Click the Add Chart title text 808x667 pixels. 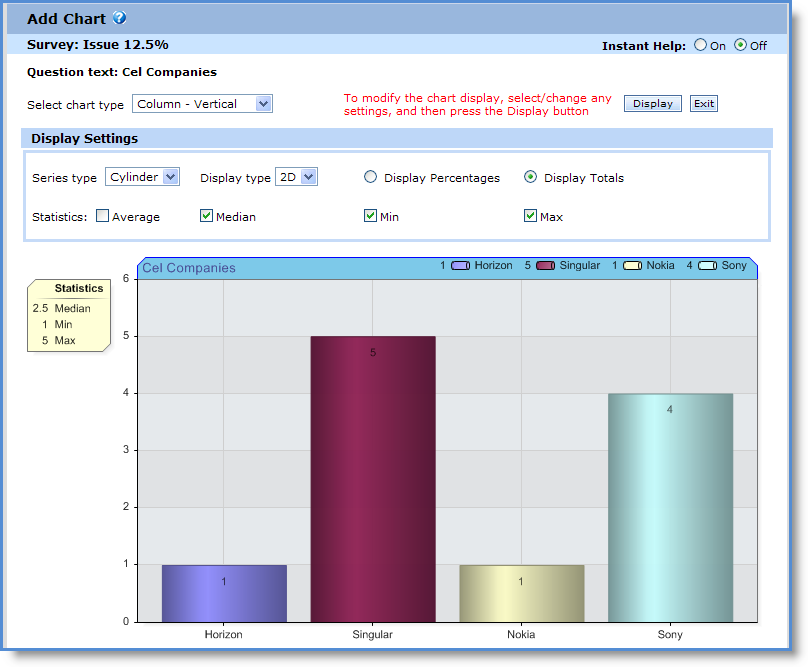click(x=66, y=19)
